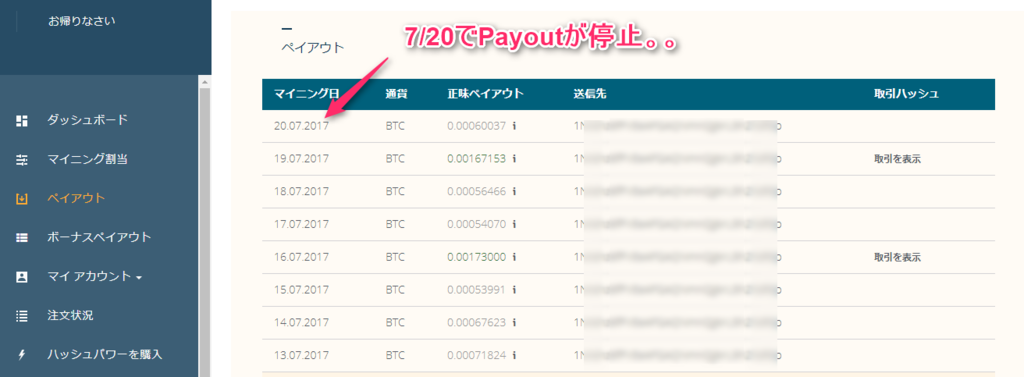Click info icon beside 0.00060037 payout
This screenshot has height=377, width=1024.
[514, 125]
